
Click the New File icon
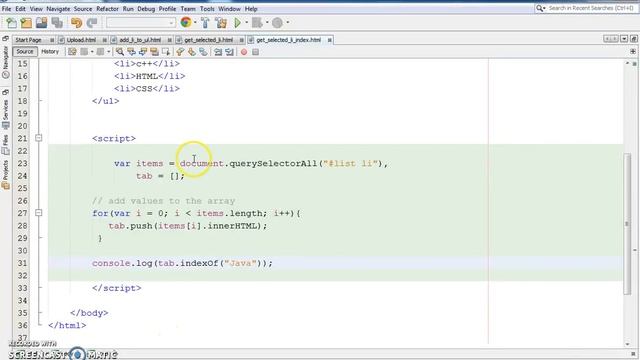[x=11, y=23]
